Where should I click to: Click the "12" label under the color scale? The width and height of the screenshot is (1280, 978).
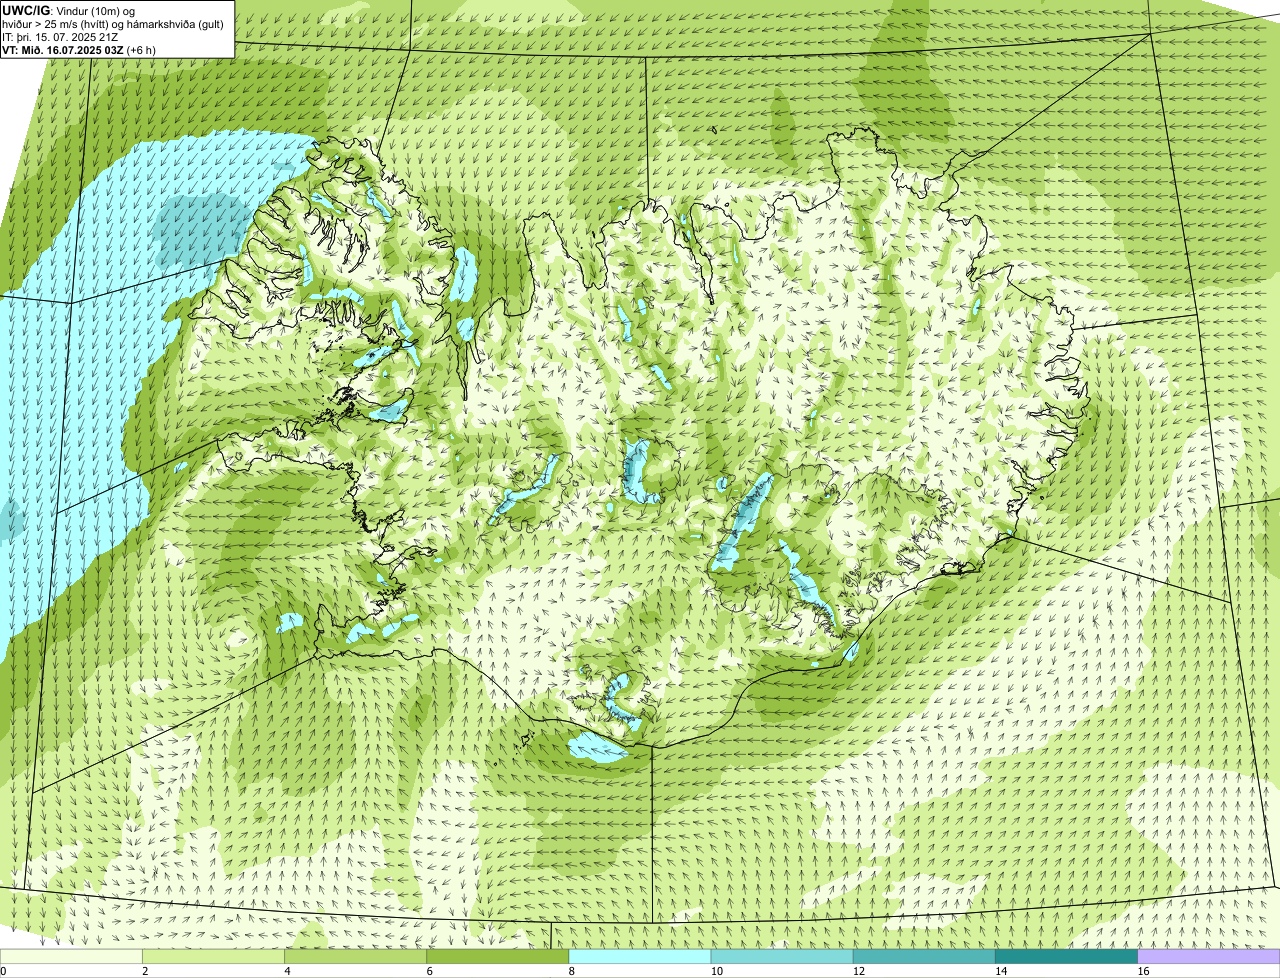[x=858, y=971]
